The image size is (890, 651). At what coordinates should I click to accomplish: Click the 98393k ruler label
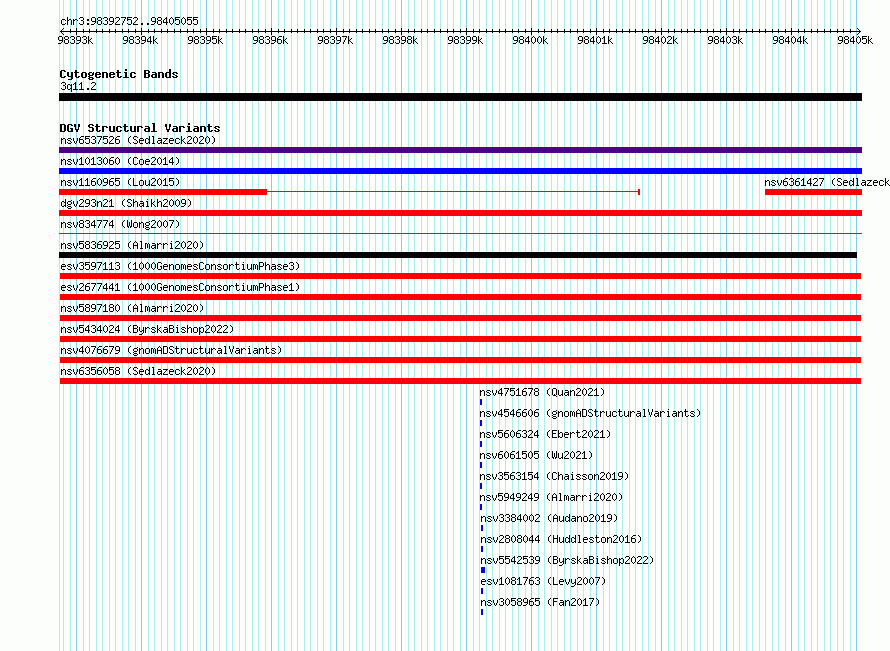click(75, 40)
